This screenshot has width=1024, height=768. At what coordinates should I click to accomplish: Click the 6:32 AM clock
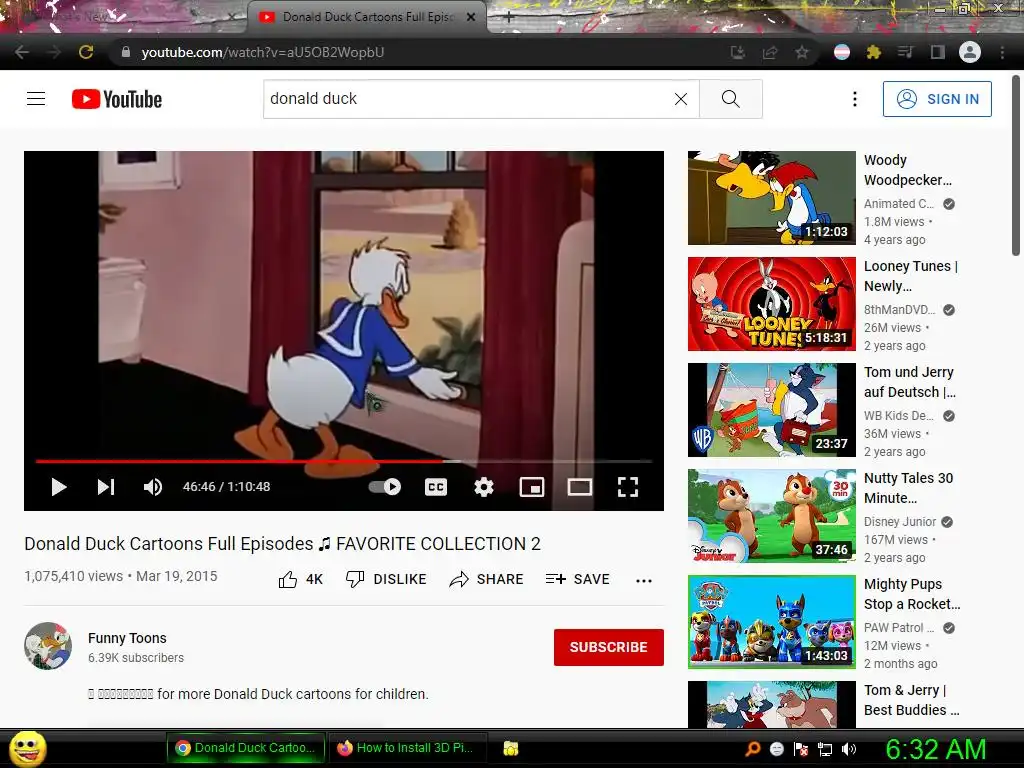click(x=936, y=750)
